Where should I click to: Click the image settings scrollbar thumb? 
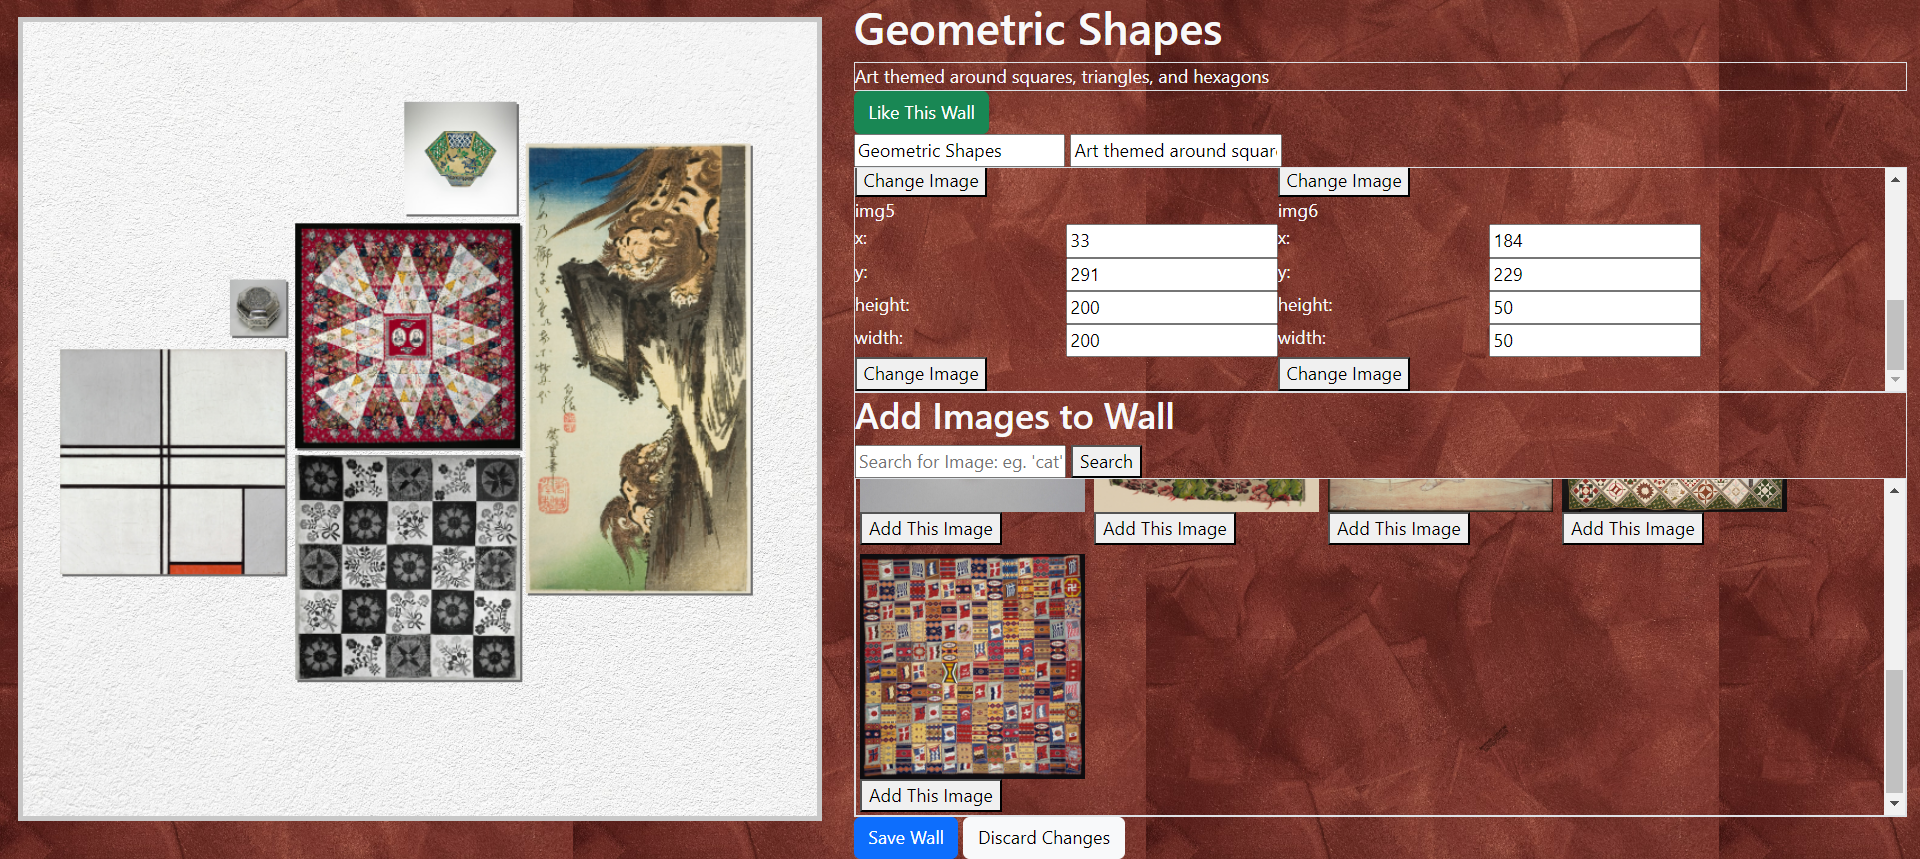pyautogui.click(x=1895, y=334)
